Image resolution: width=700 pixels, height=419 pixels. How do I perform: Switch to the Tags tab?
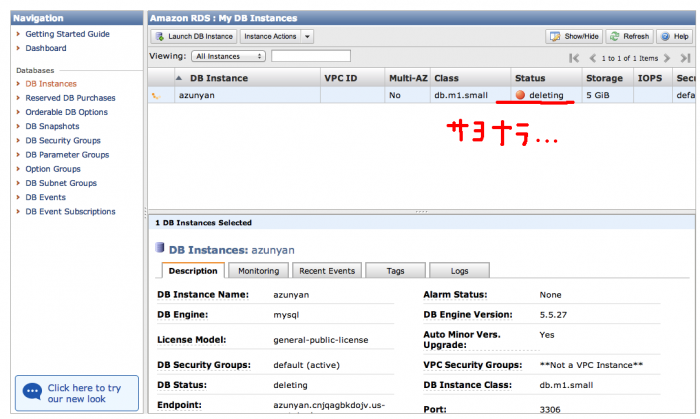pyautogui.click(x=396, y=271)
